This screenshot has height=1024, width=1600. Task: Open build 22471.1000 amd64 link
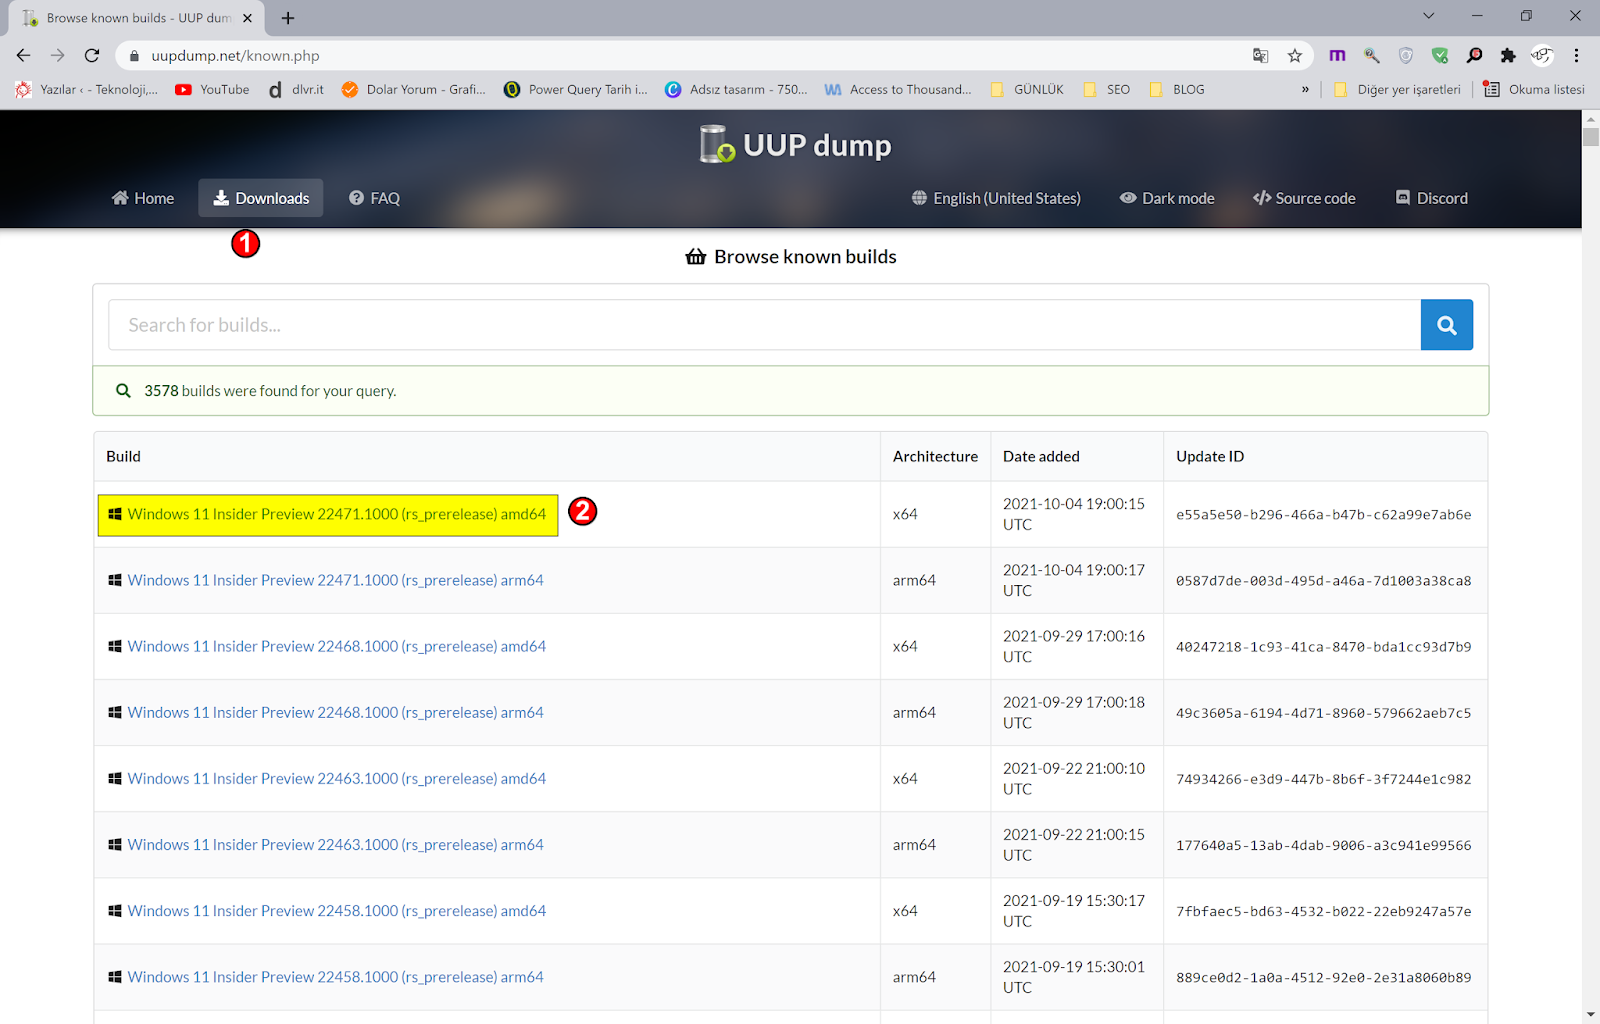pos(336,514)
